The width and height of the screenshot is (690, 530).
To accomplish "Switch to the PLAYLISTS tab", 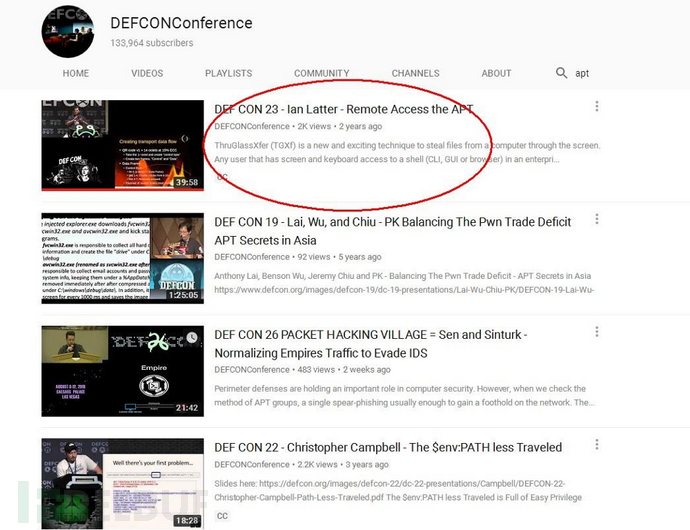I will (228, 73).
